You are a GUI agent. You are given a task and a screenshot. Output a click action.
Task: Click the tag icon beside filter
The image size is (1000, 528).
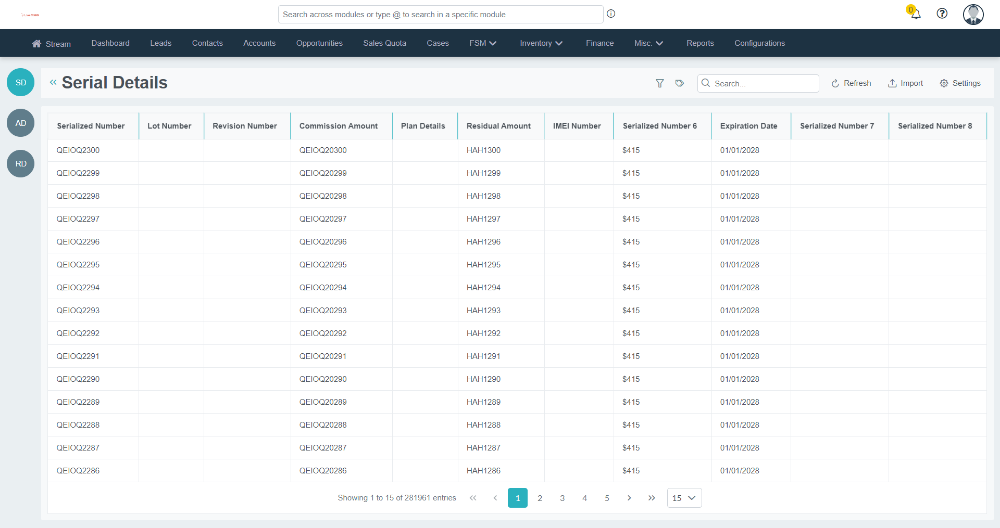pos(679,84)
